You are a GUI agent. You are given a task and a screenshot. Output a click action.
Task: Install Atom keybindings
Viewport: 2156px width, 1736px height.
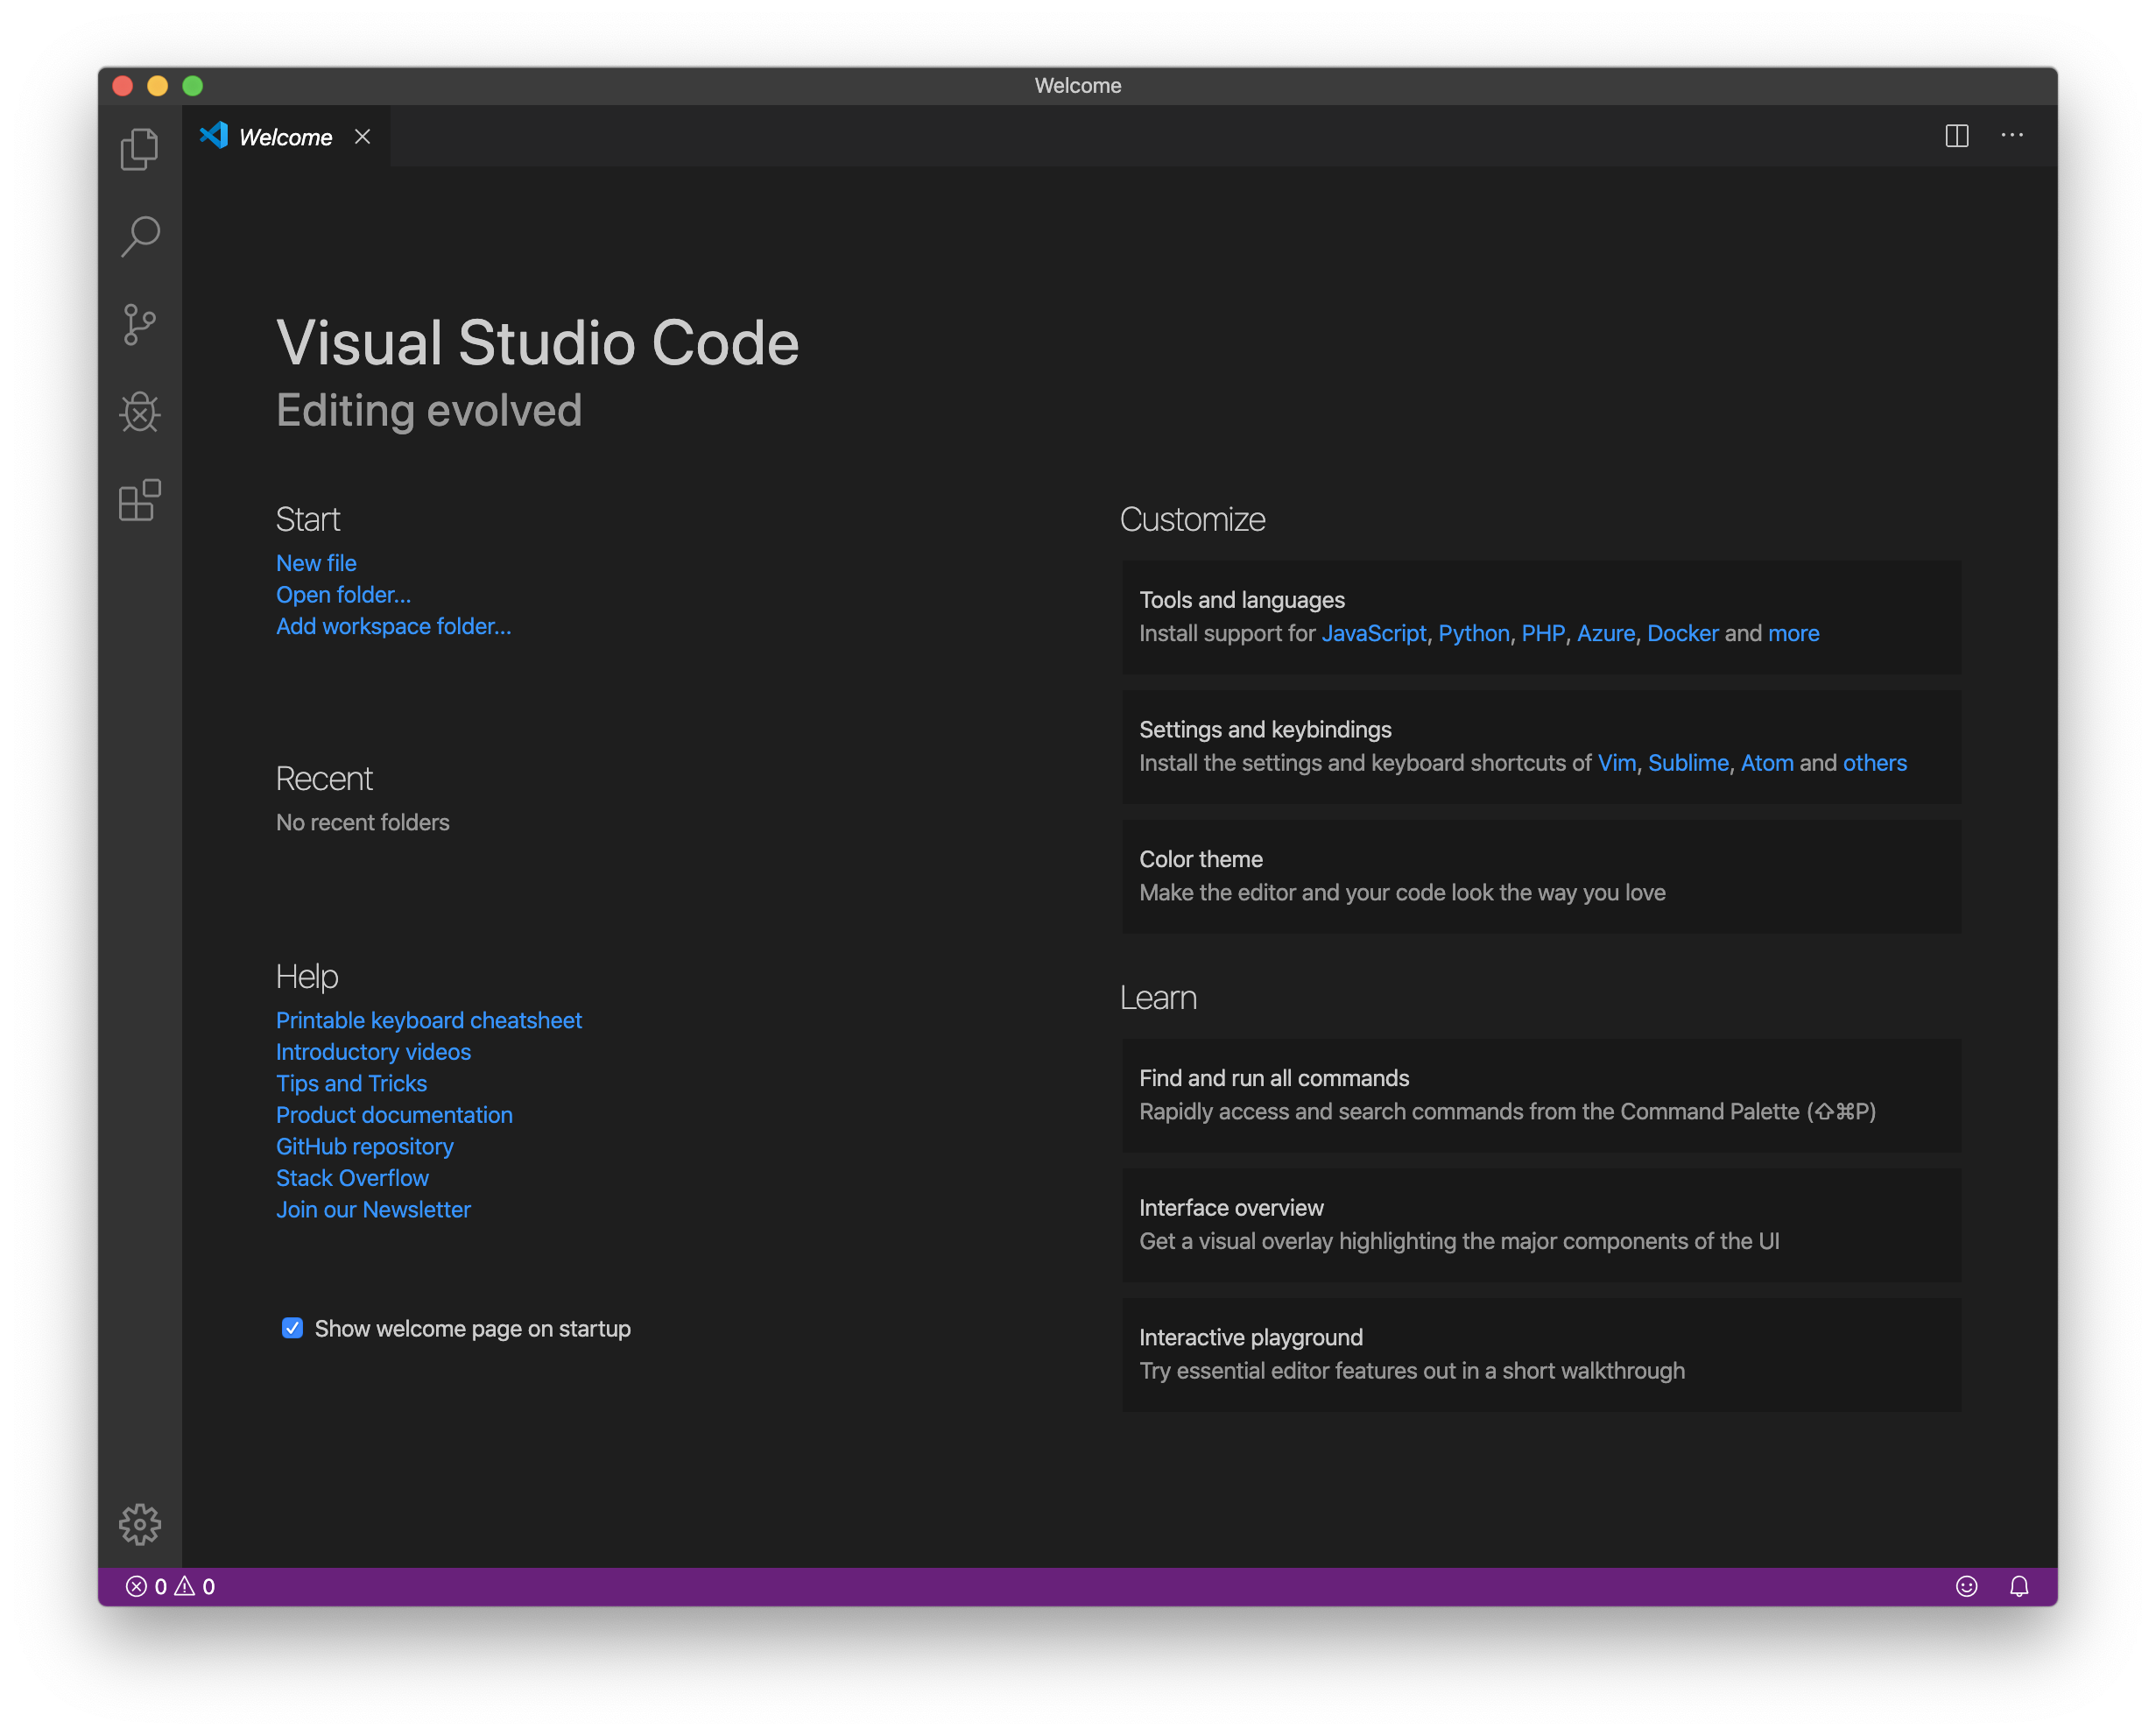[x=1767, y=763]
